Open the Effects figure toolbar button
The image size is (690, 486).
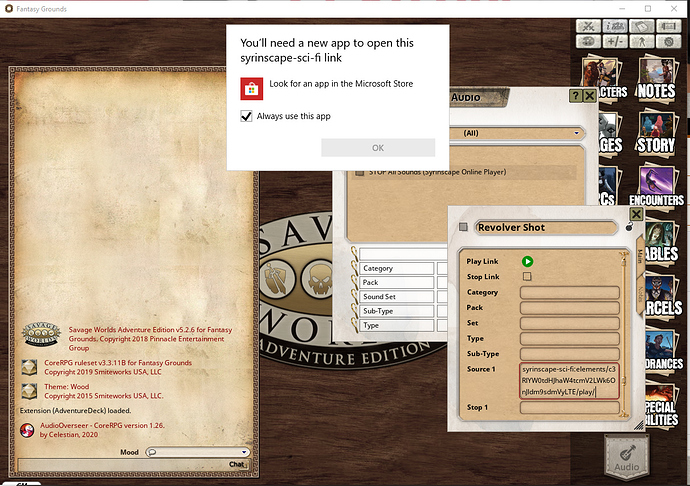[x=642, y=41]
